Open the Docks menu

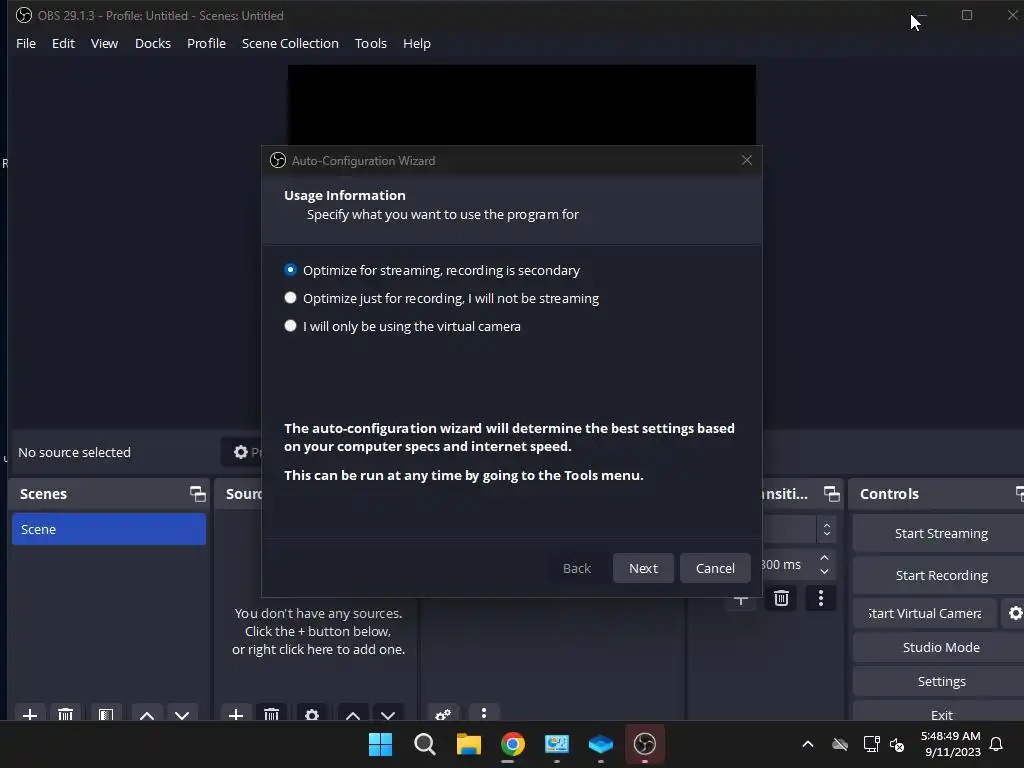pyautogui.click(x=153, y=43)
